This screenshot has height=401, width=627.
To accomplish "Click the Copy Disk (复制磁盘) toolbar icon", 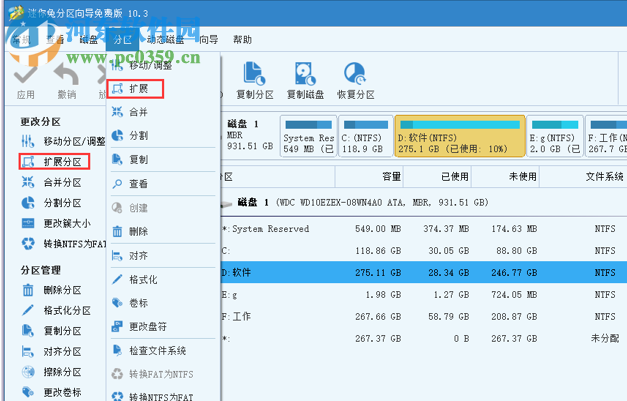I will point(306,81).
